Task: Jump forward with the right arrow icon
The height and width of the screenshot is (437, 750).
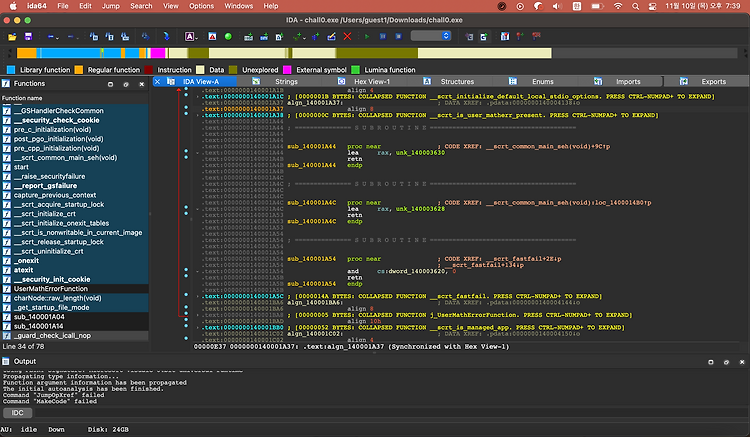Action: pyautogui.click(x=70, y=36)
